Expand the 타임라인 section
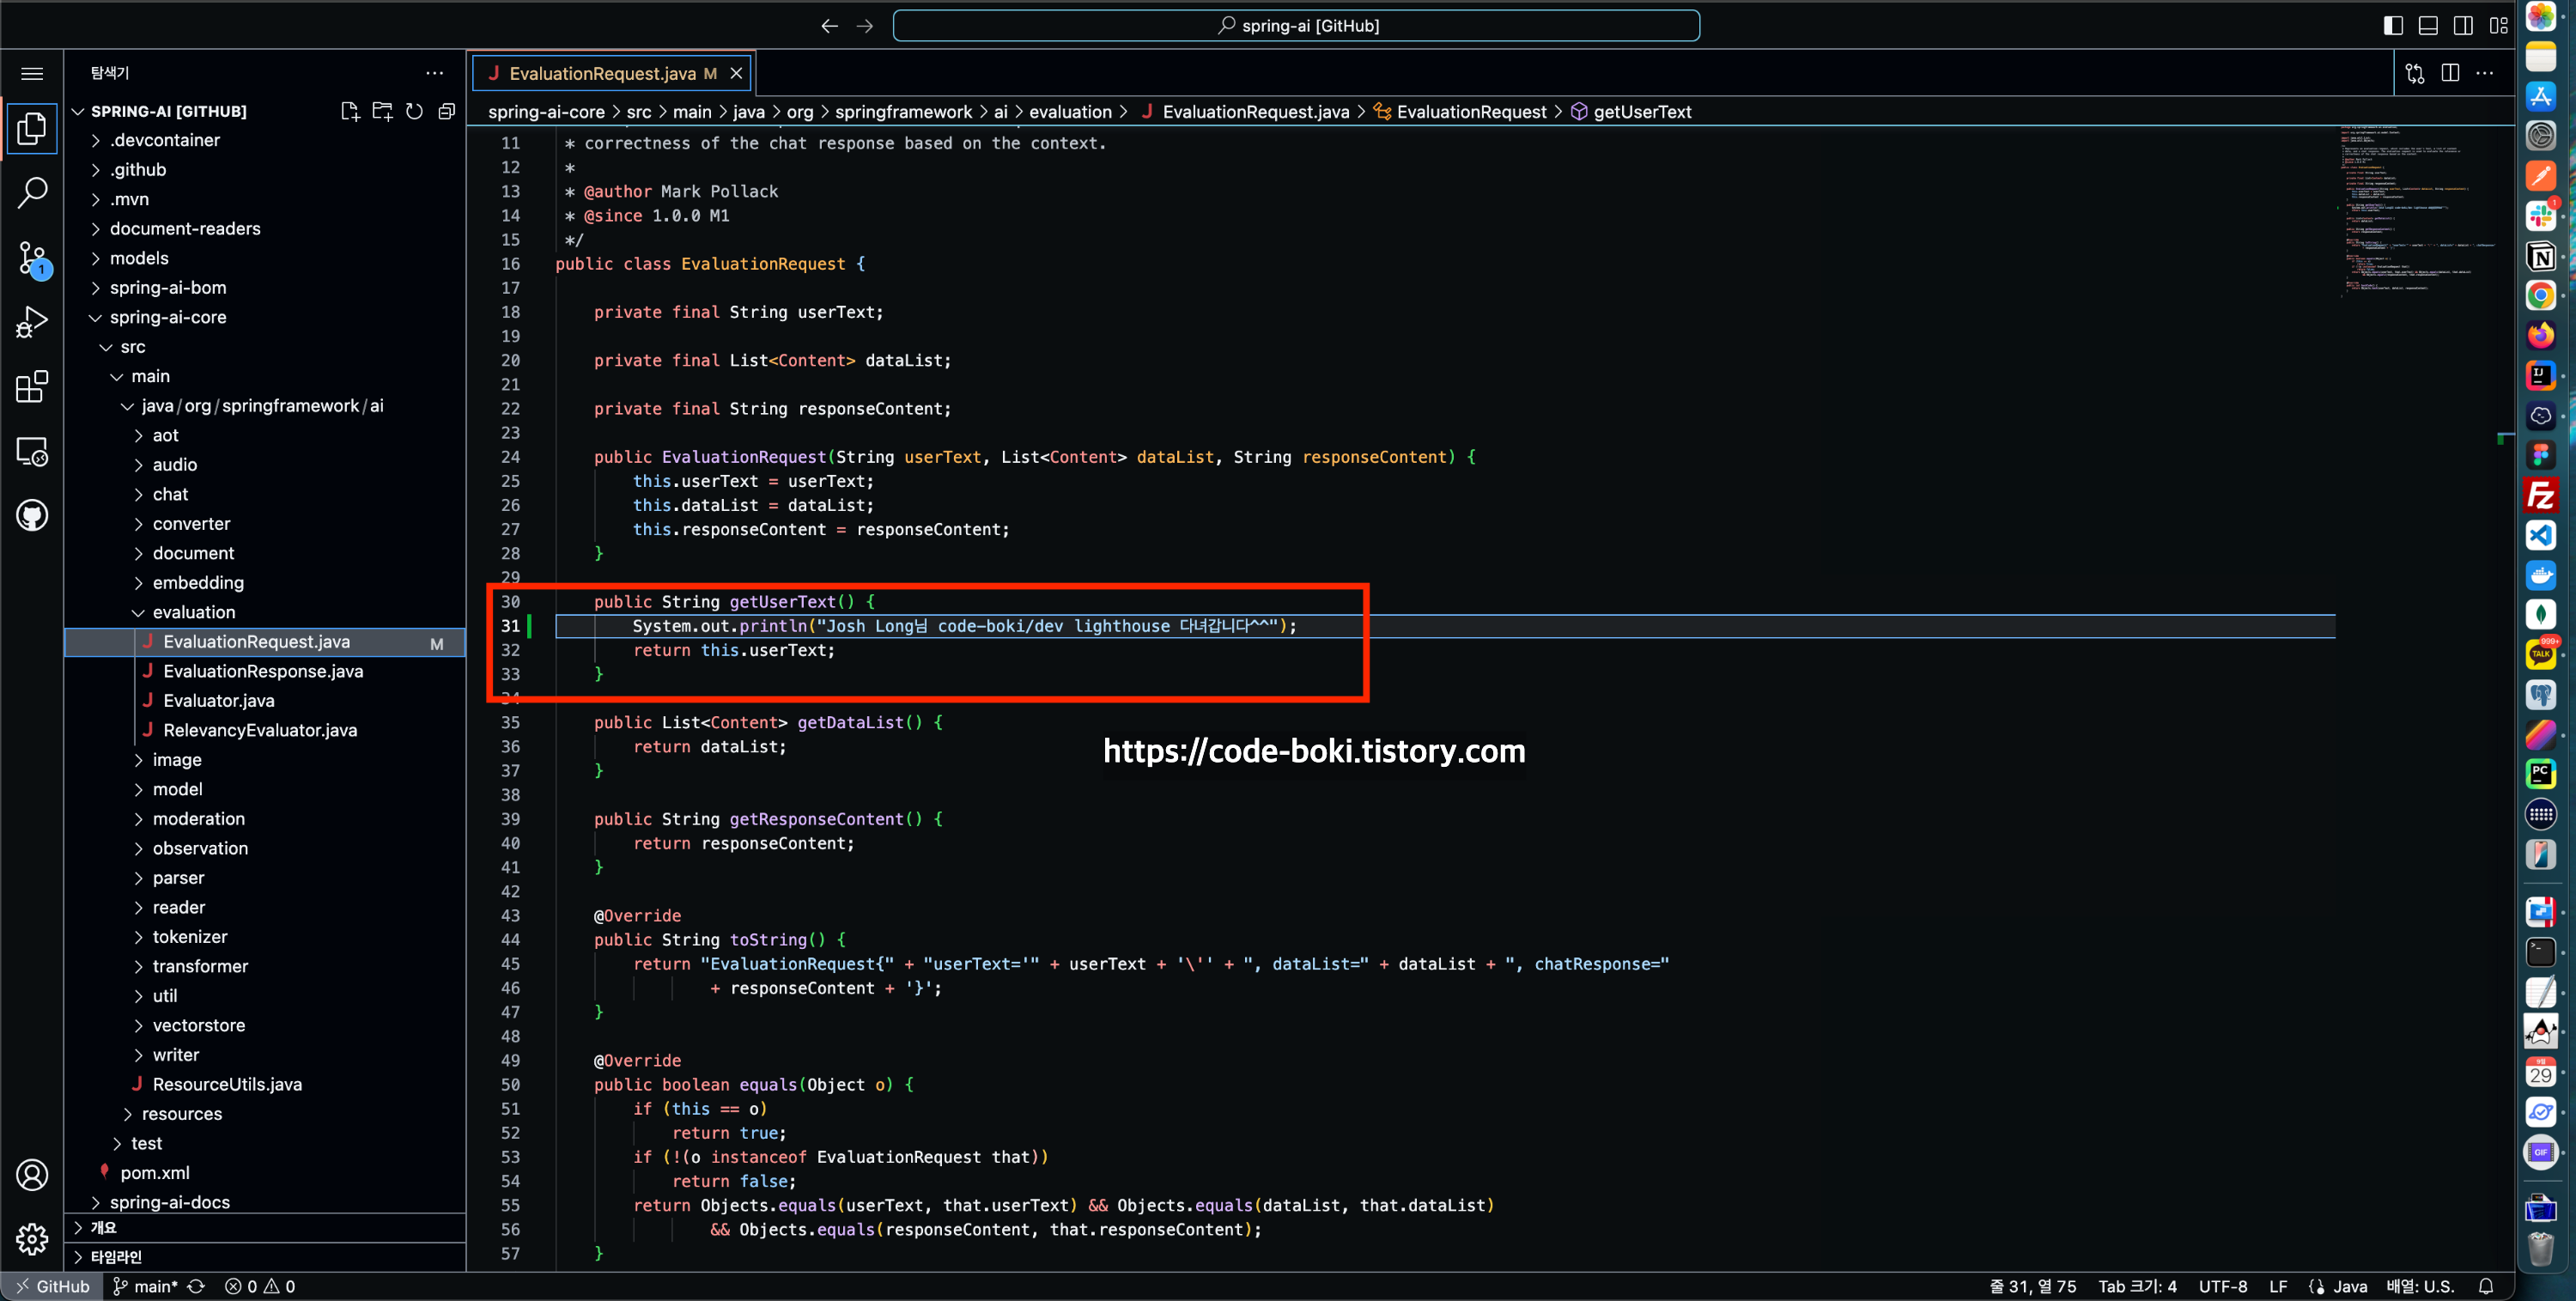The height and width of the screenshot is (1301, 2576). pyautogui.click(x=116, y=1256)
